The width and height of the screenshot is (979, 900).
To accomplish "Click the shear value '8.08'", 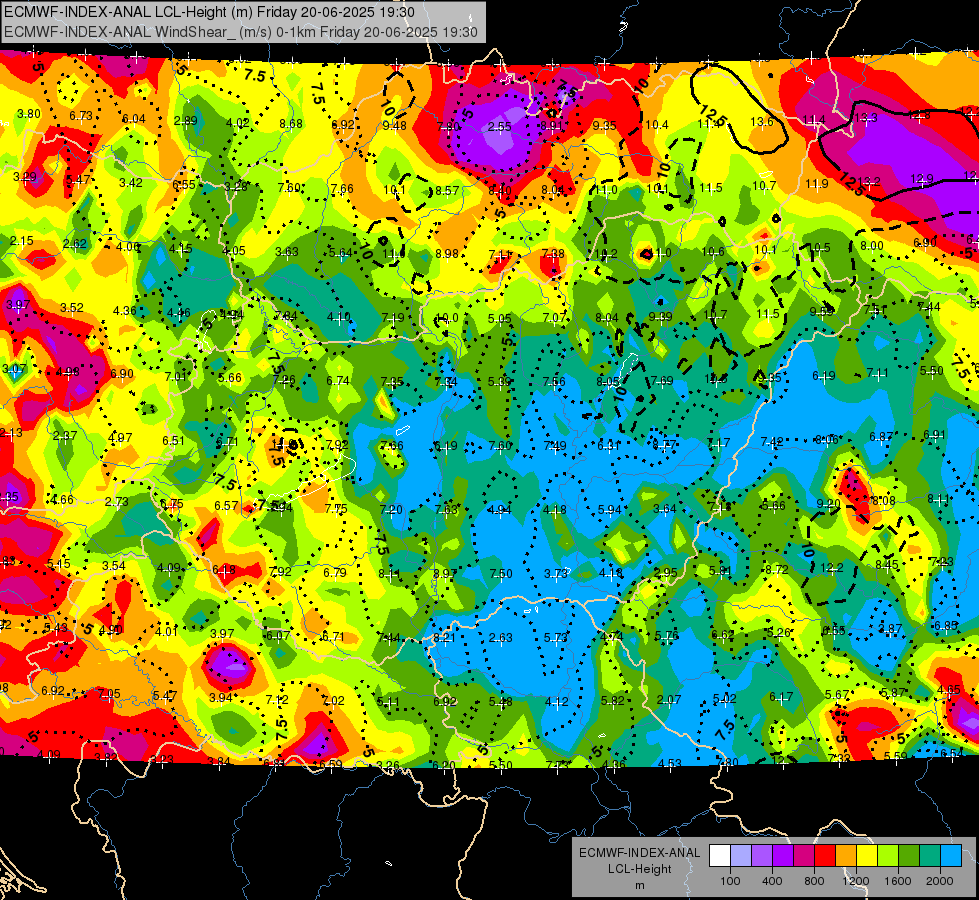I will (883, 501).
